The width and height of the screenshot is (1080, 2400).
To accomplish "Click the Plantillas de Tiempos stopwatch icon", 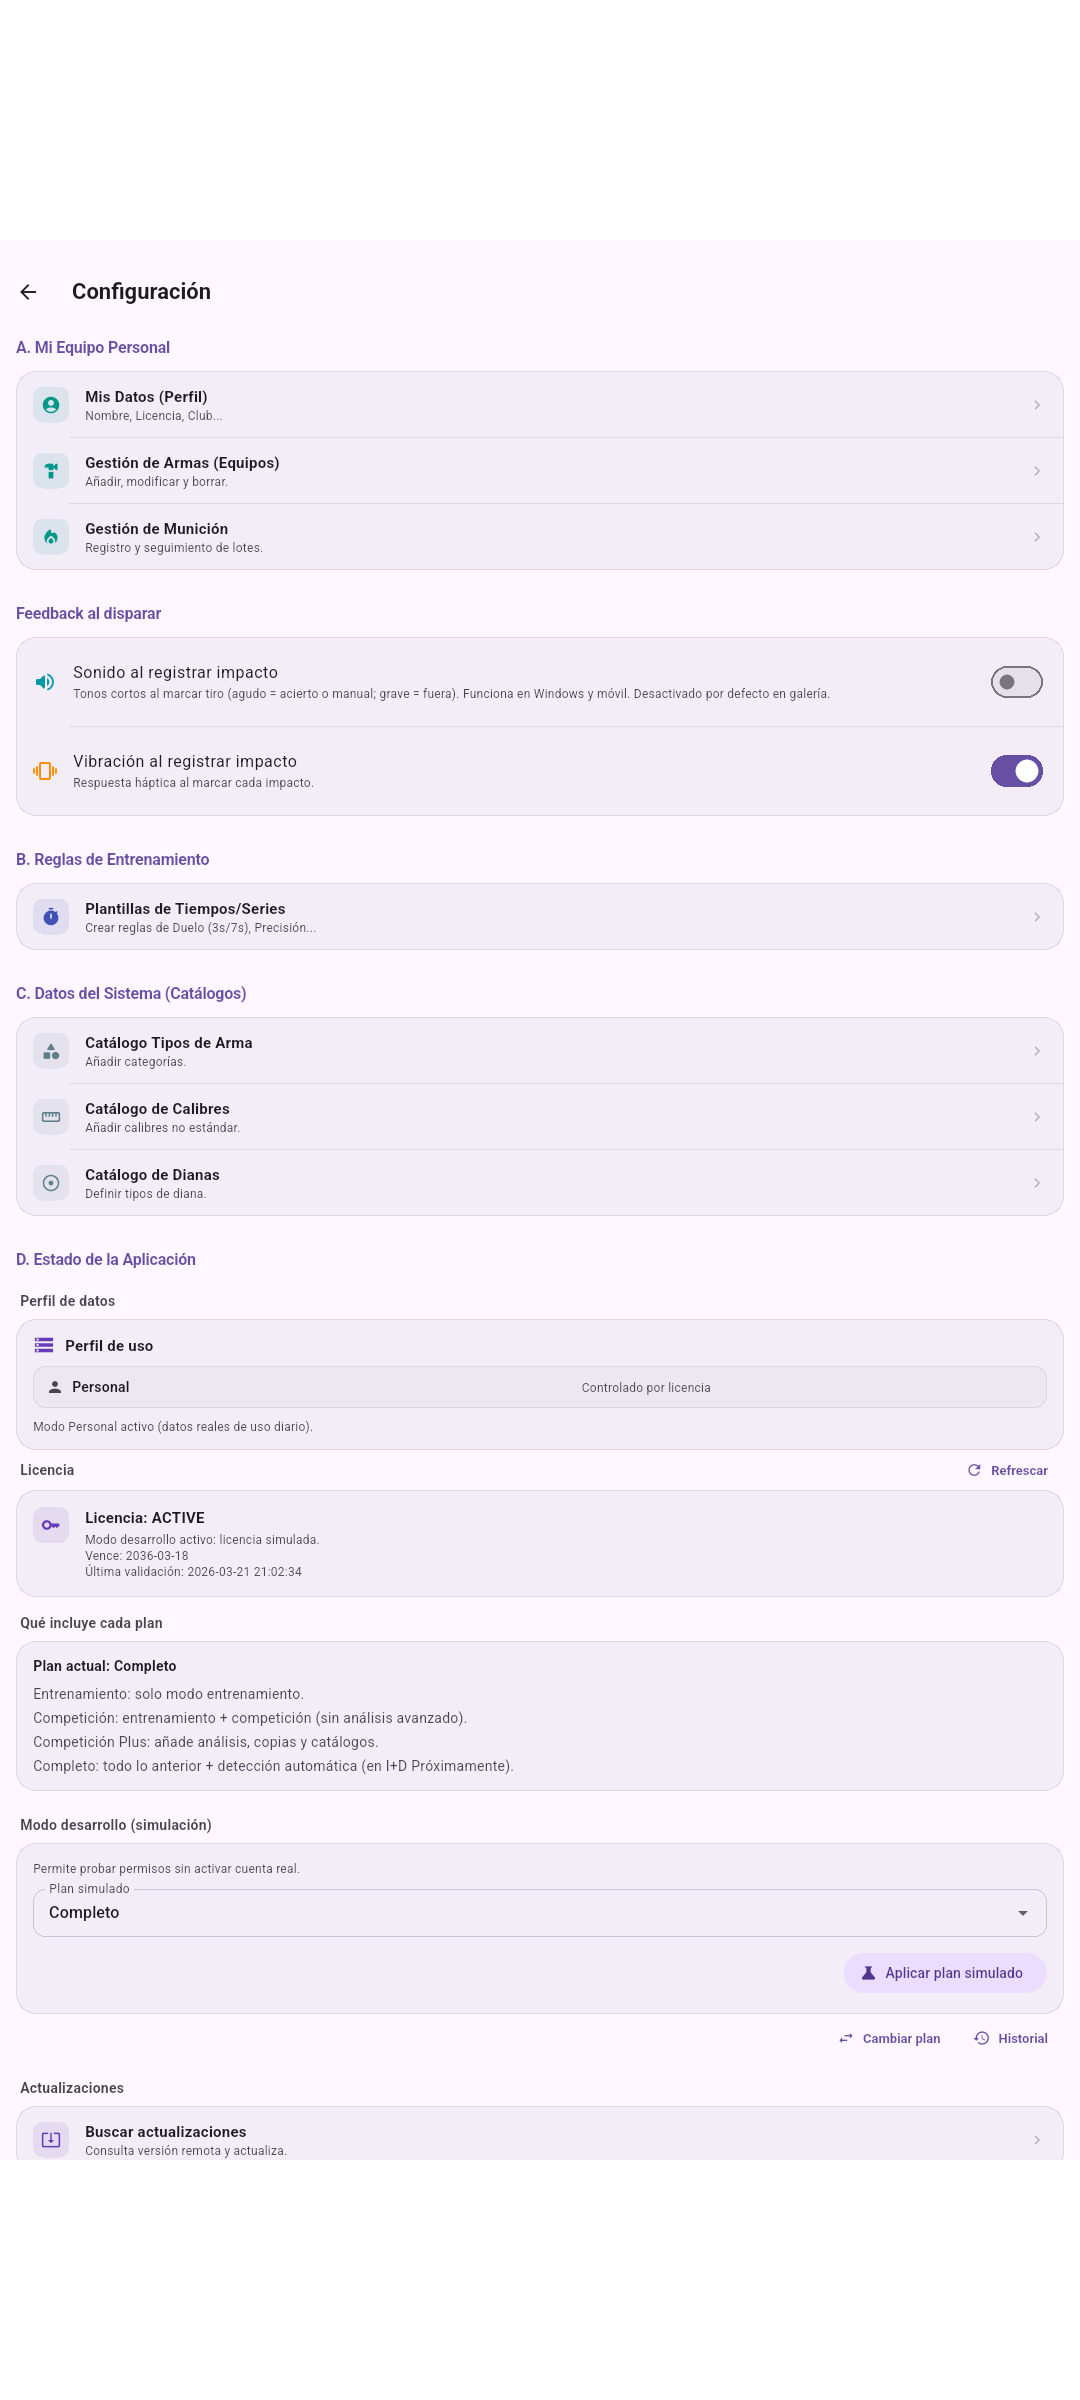I will [x=50, y=917].
